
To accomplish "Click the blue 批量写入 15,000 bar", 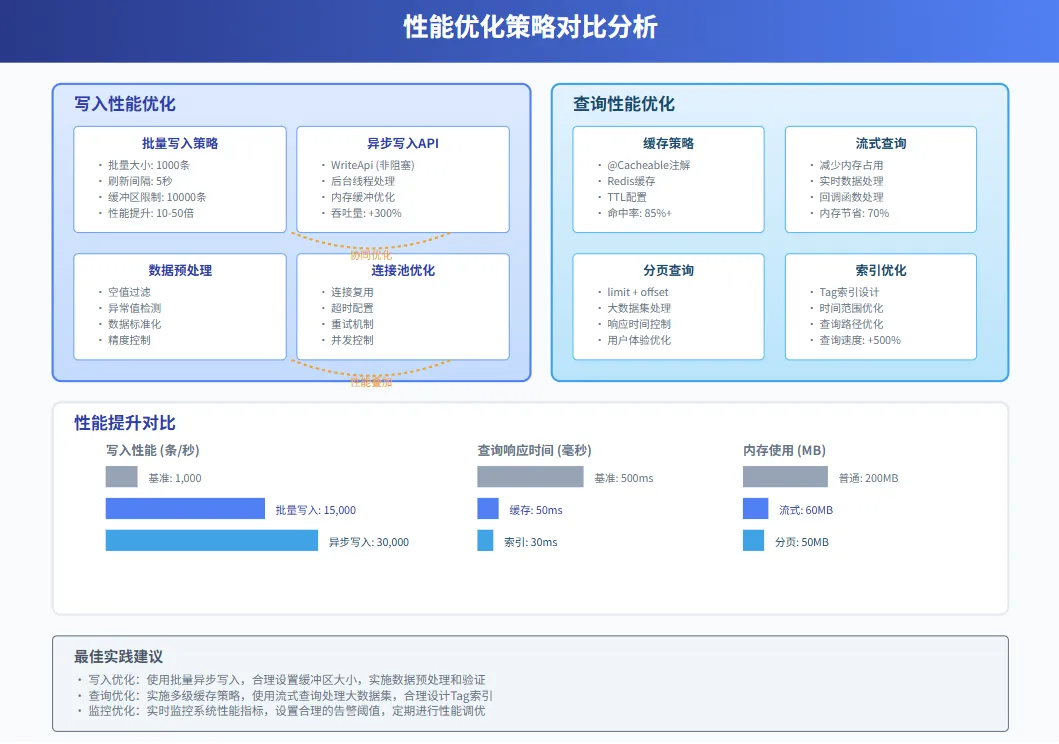I will 185,509.
